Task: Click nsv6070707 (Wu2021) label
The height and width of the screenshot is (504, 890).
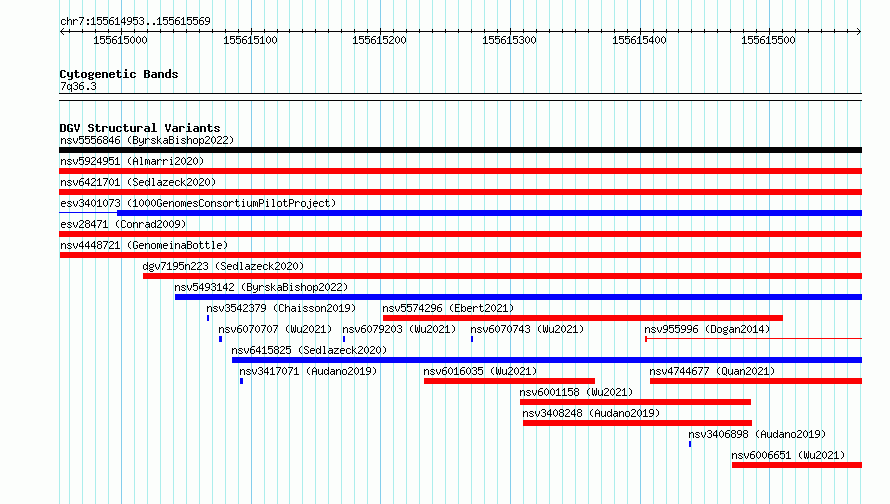Action: tap(275, 329)
